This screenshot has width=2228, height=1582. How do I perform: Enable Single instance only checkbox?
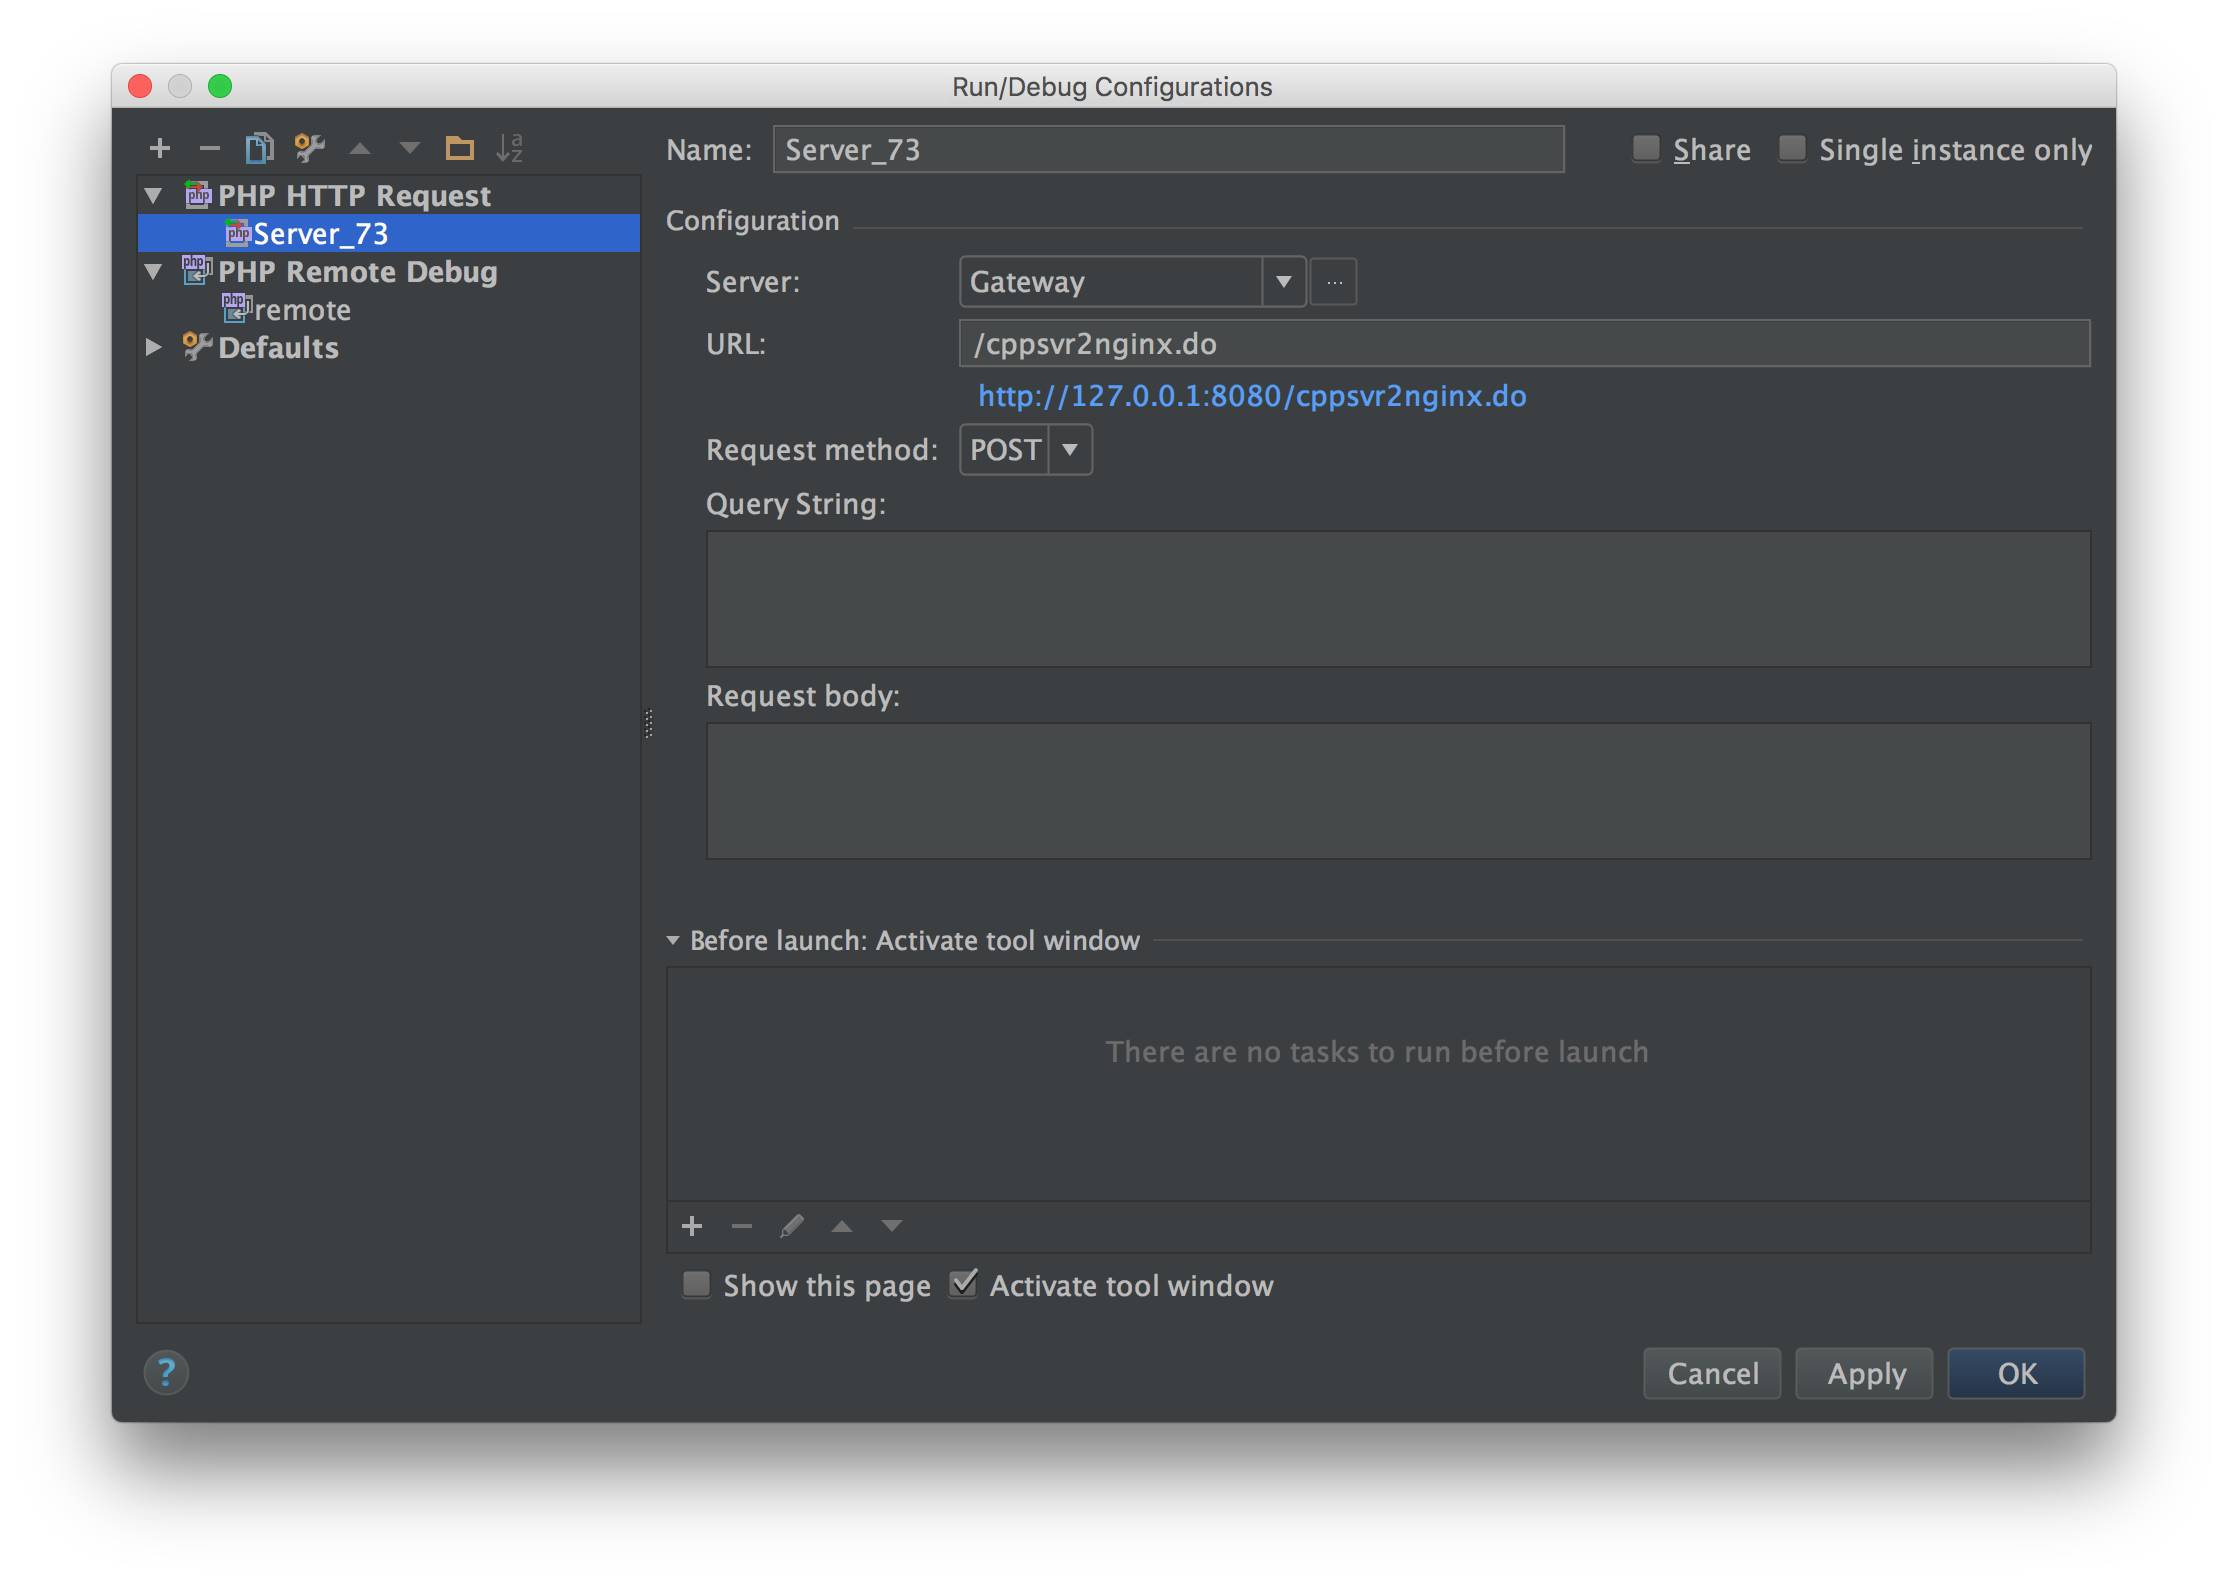click(x=1792, y=149)
